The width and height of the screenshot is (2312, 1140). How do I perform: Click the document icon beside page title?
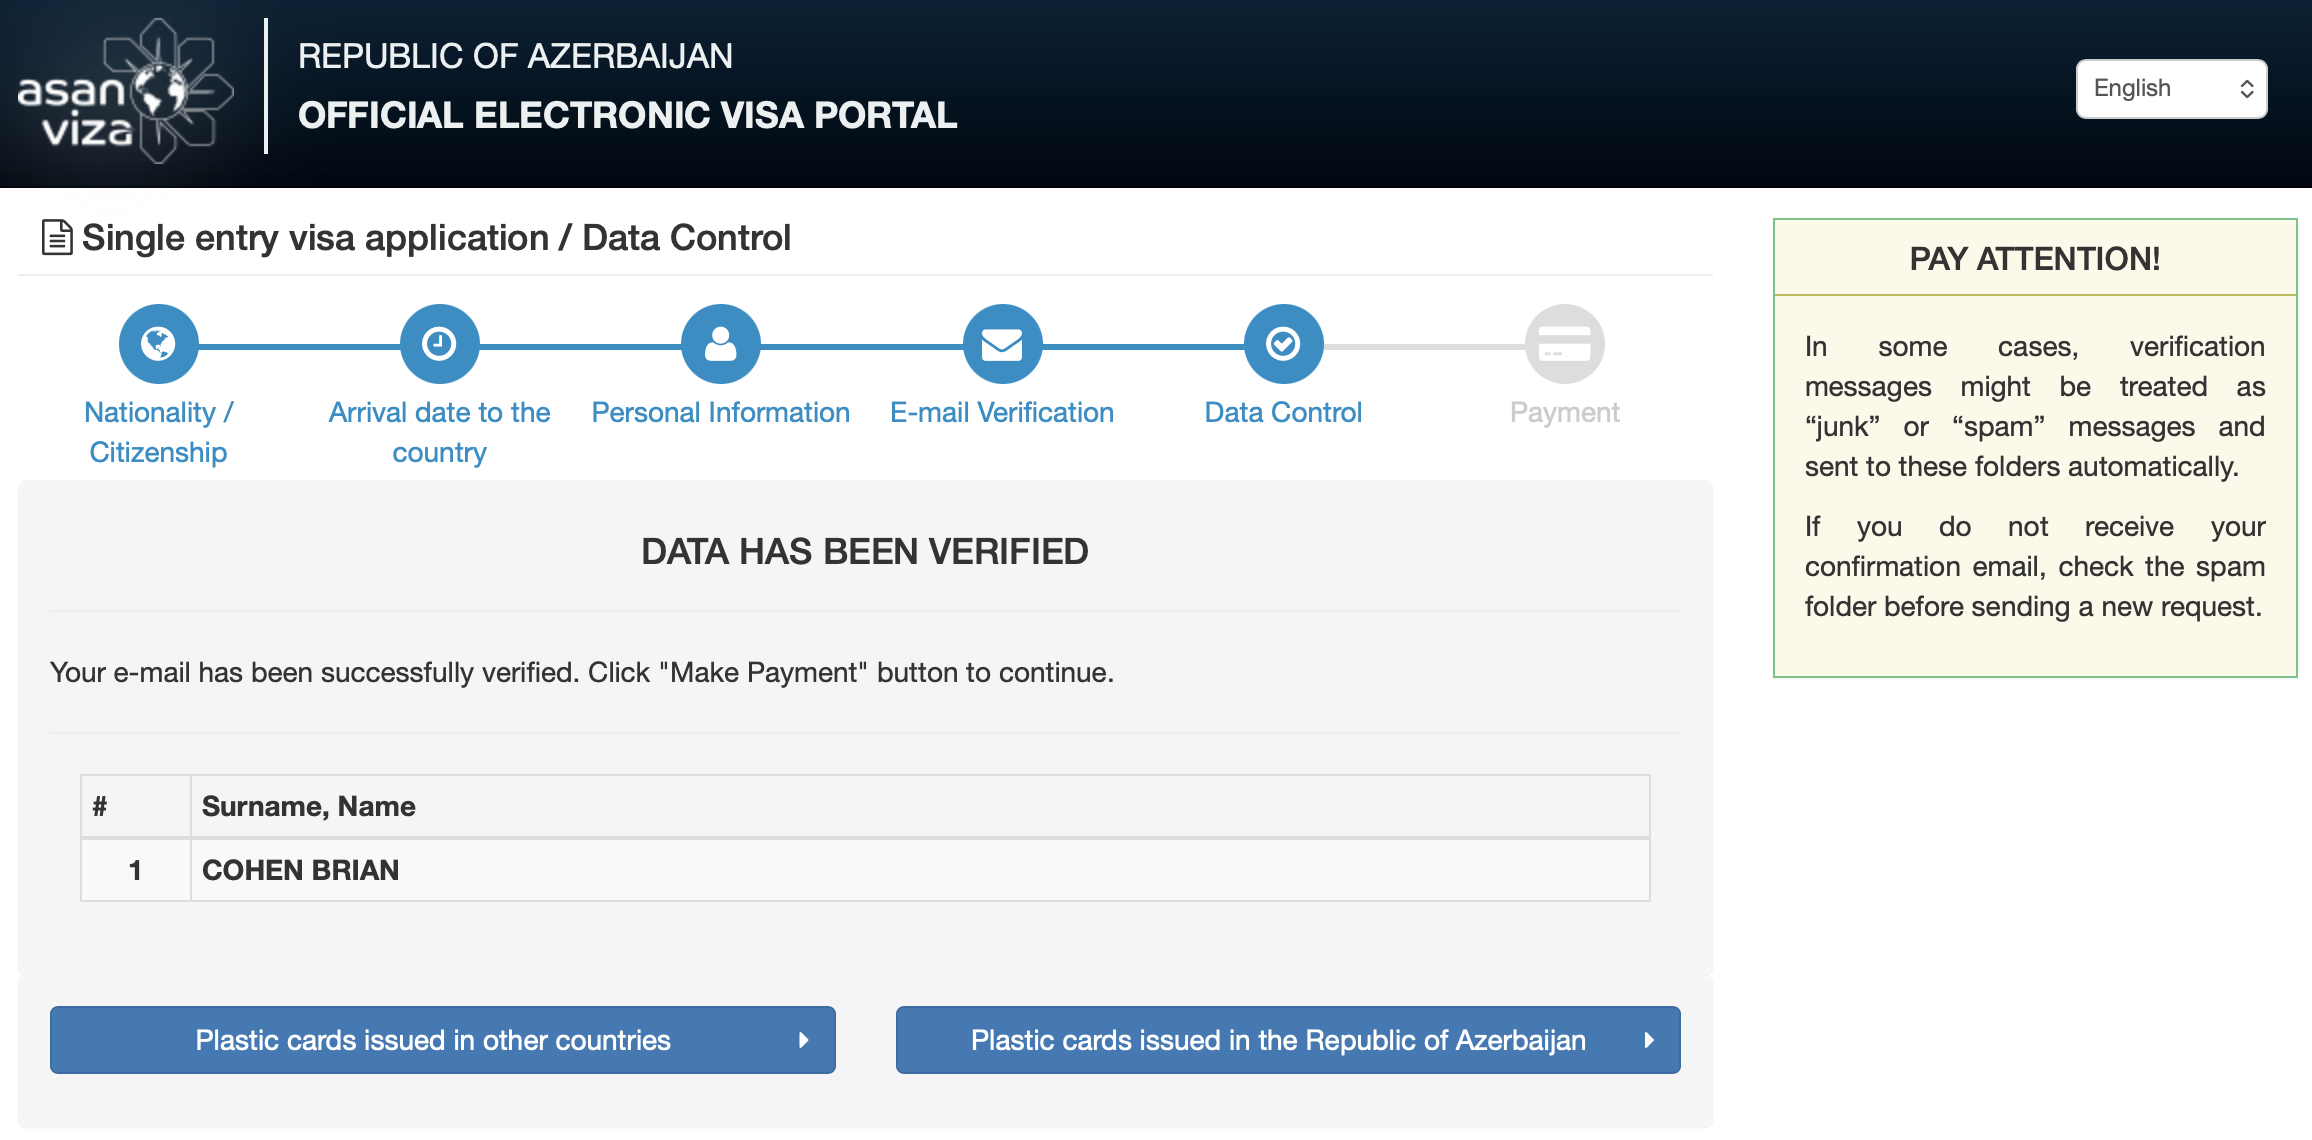(x=57, y=238)
